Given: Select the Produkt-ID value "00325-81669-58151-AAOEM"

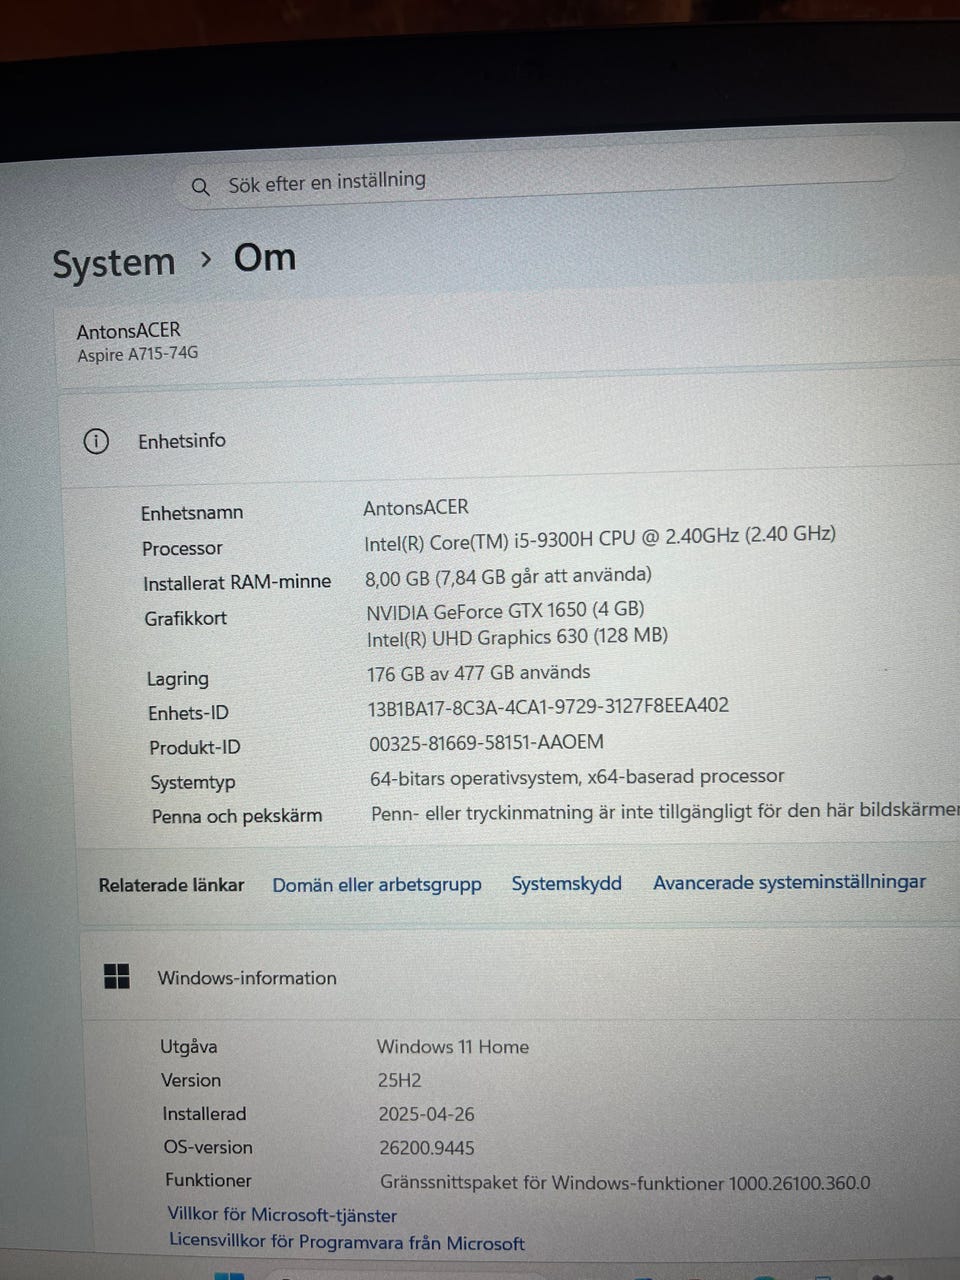Looking at the screenshot, I should 487,742.
